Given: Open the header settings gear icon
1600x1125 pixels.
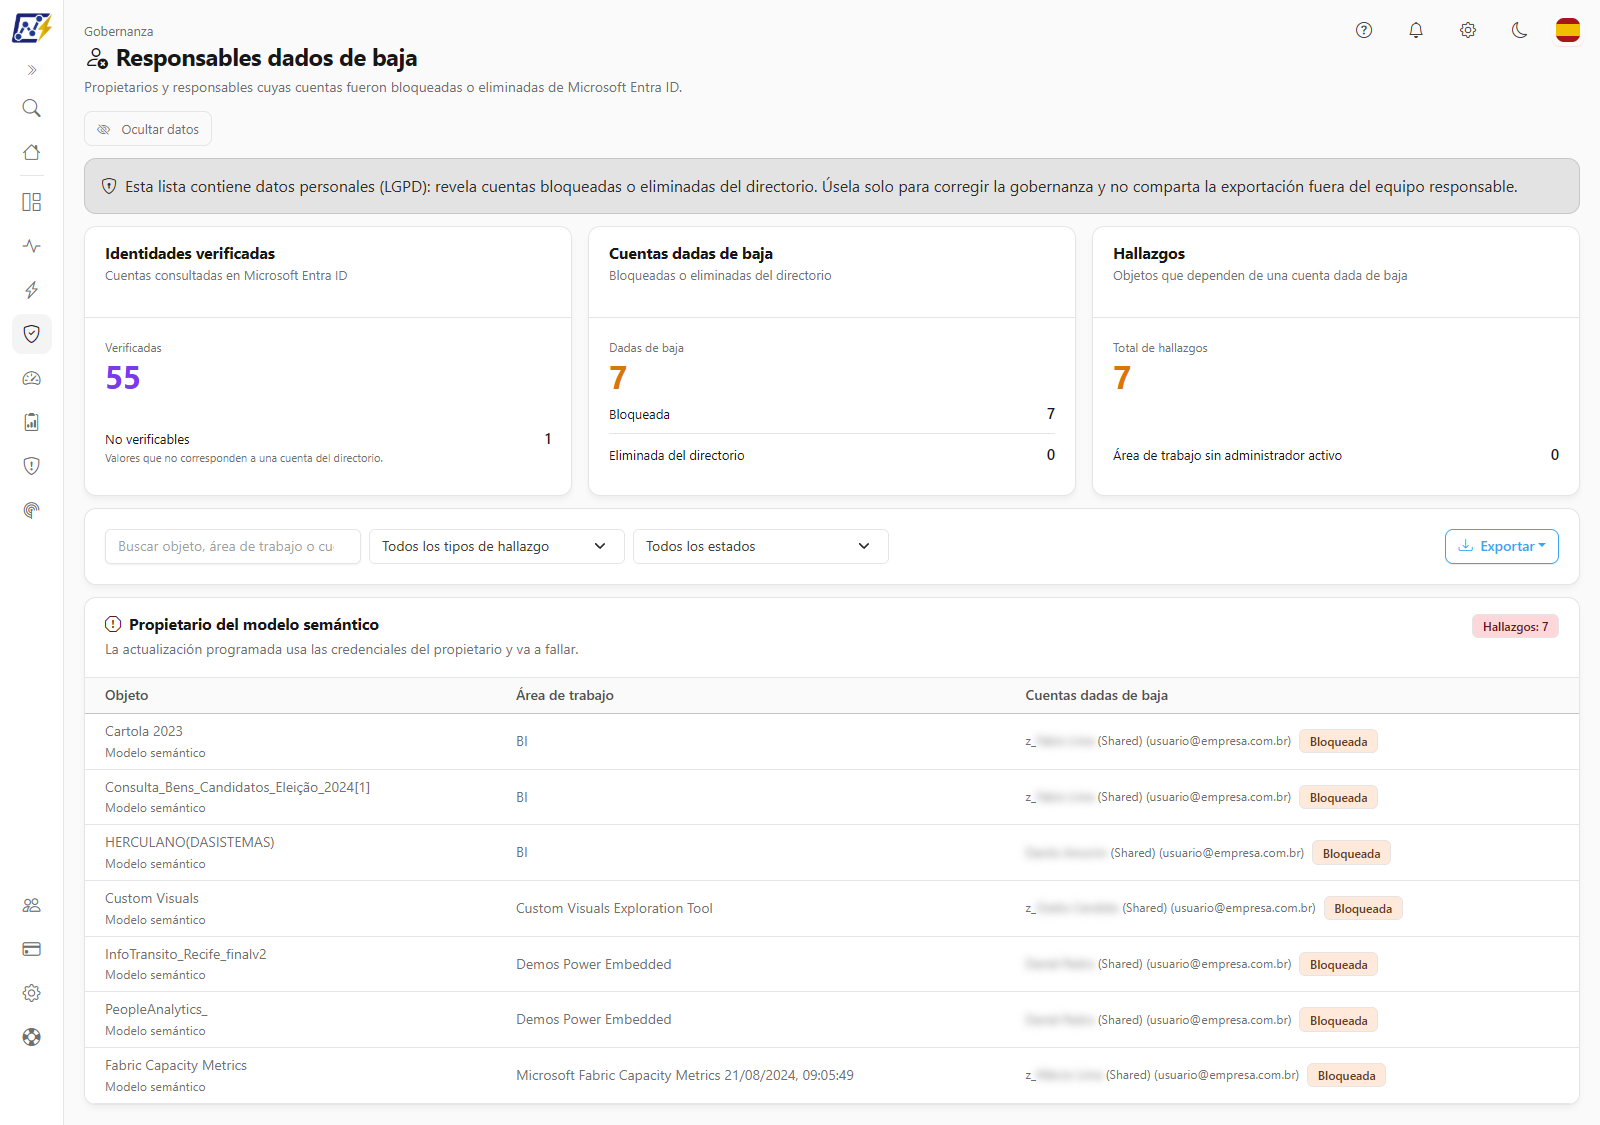Looking at the screenshot, I should pos(1468,30).
